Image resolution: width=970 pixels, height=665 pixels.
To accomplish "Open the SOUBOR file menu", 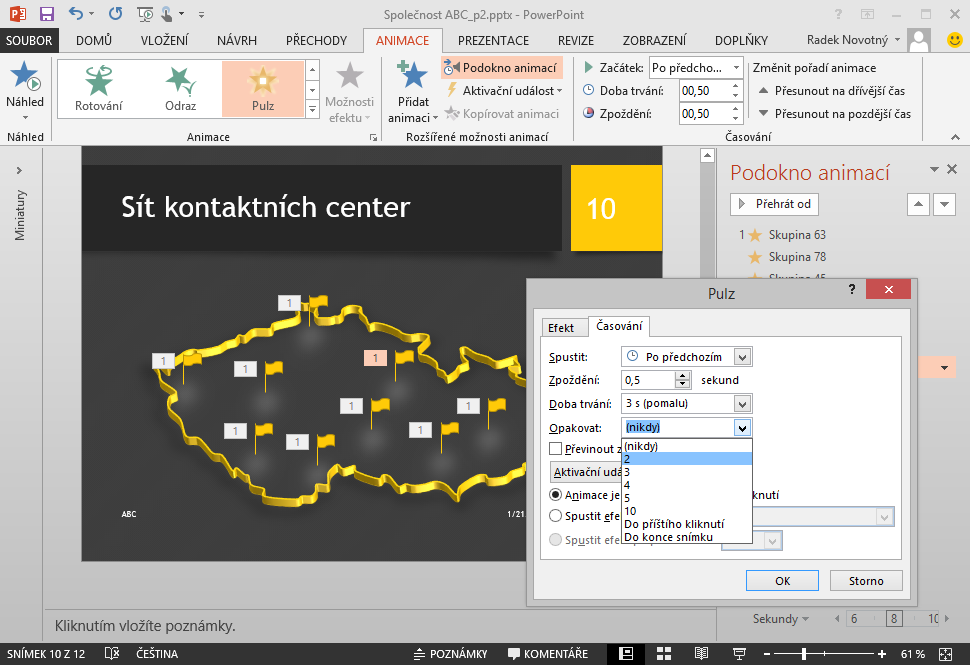I will pos(29,40).
